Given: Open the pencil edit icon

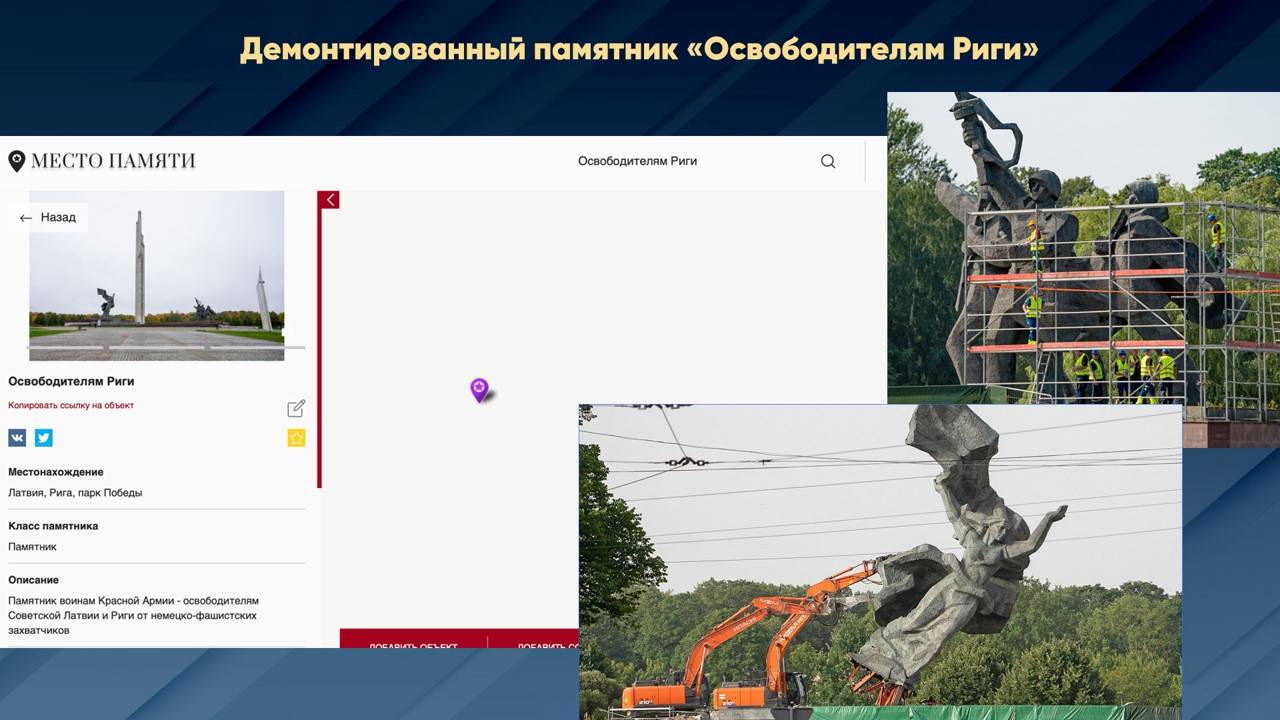Looking at the screenshot, I should point(296,408).
